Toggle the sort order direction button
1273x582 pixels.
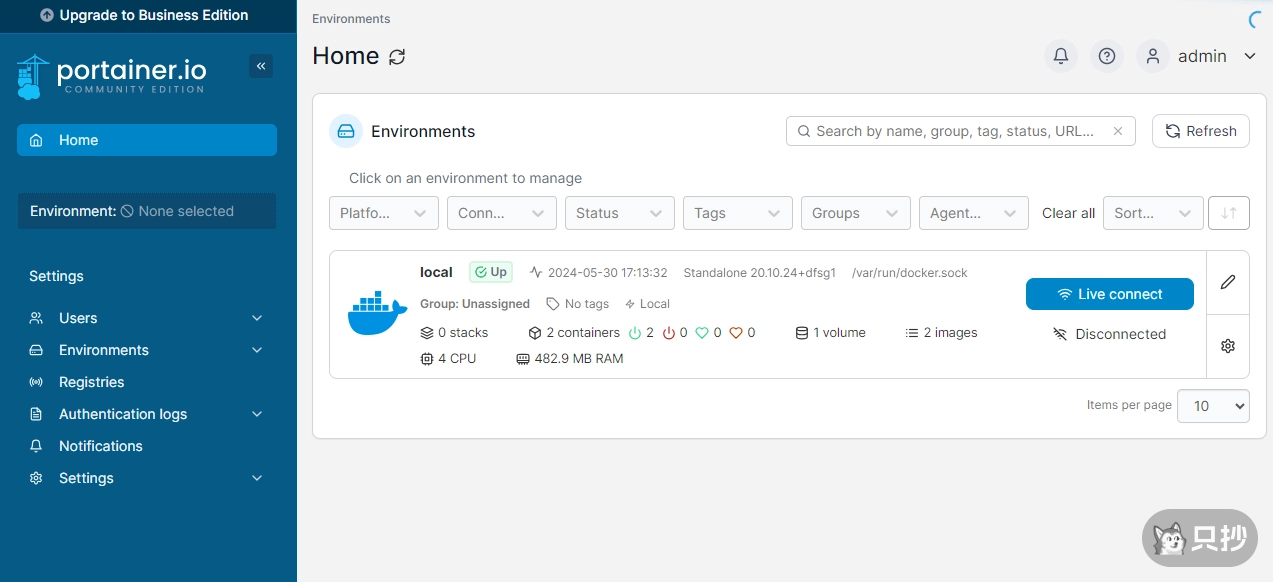click(1229, 213)
